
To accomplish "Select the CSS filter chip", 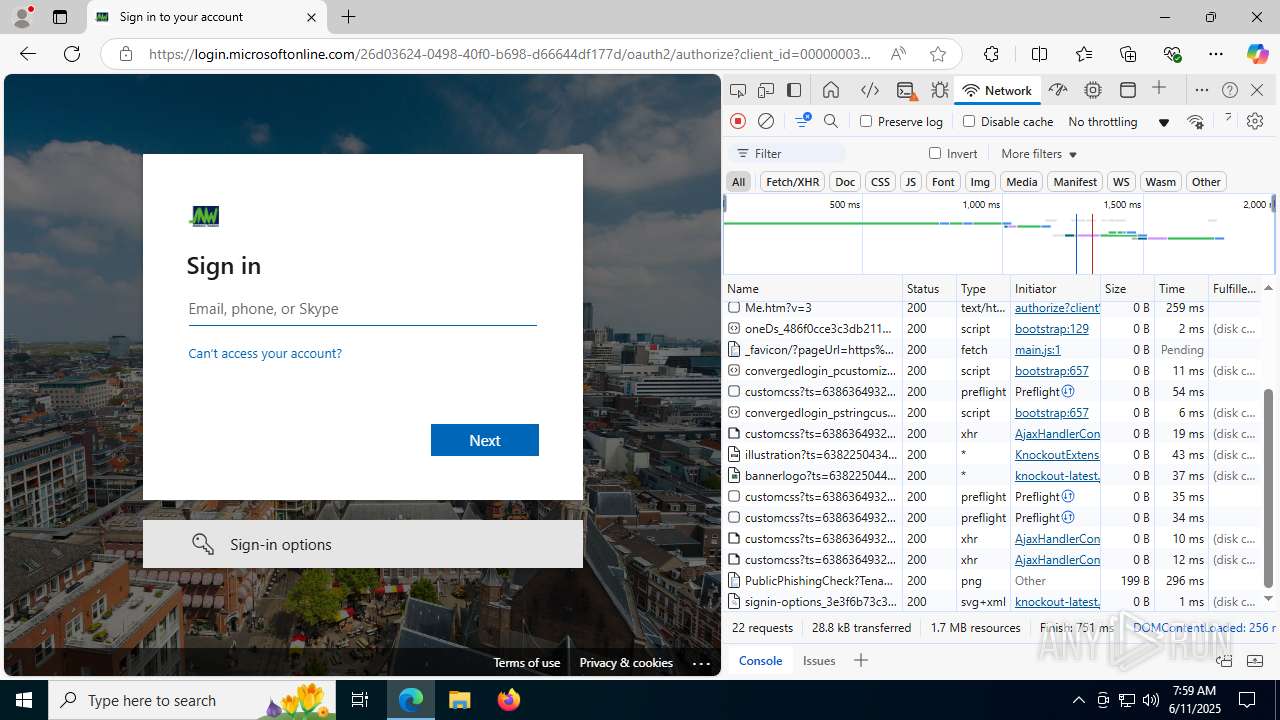I will click(880, 181).
